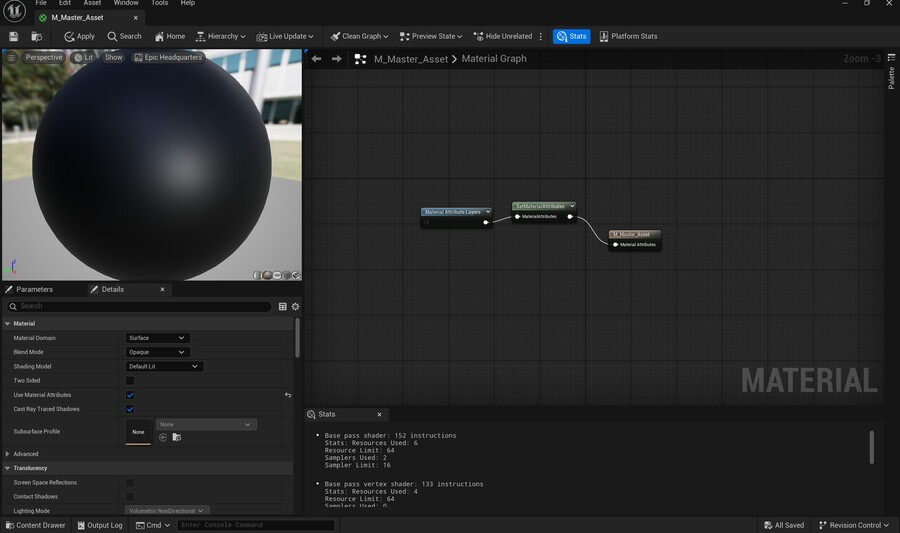
Task: Expand the Advanced section
Action: [x=8, y=454]
